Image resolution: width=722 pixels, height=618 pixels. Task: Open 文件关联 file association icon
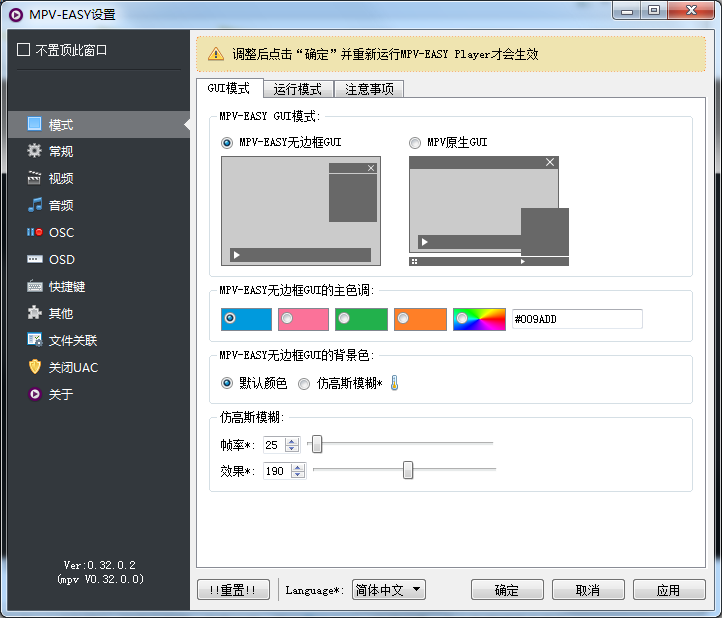(35, 340)
